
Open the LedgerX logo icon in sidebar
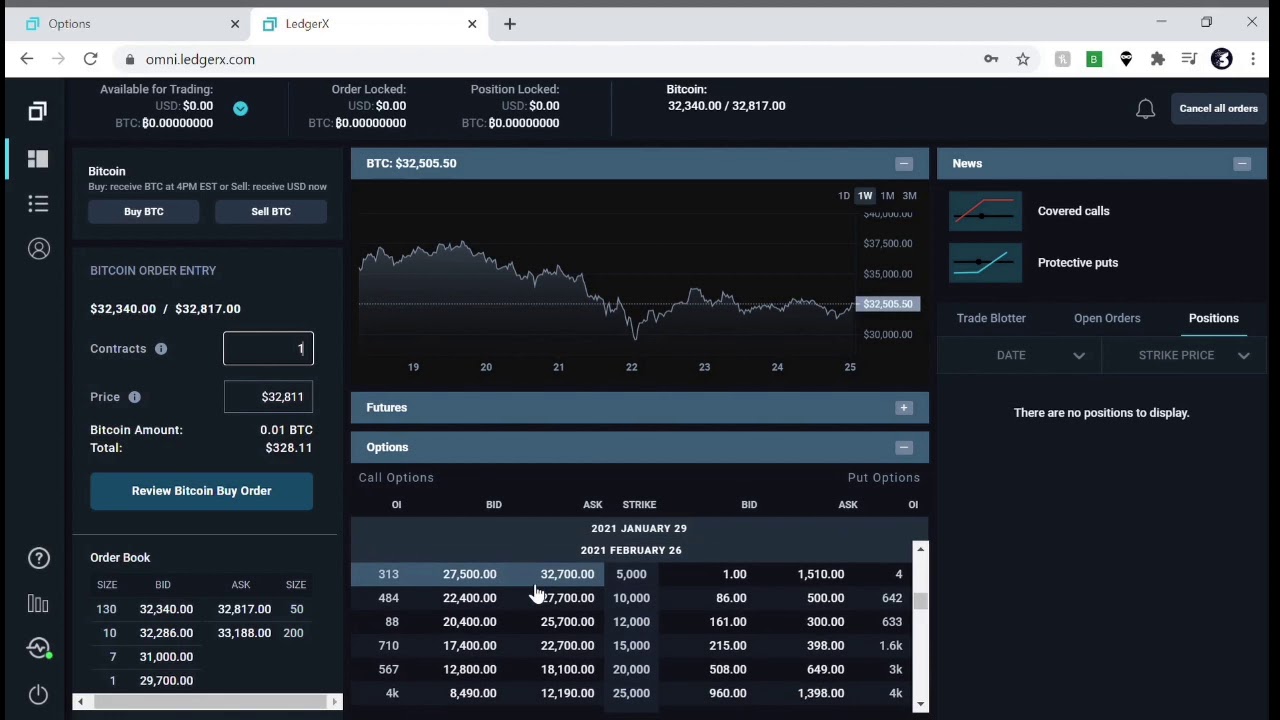click(37, 111)
